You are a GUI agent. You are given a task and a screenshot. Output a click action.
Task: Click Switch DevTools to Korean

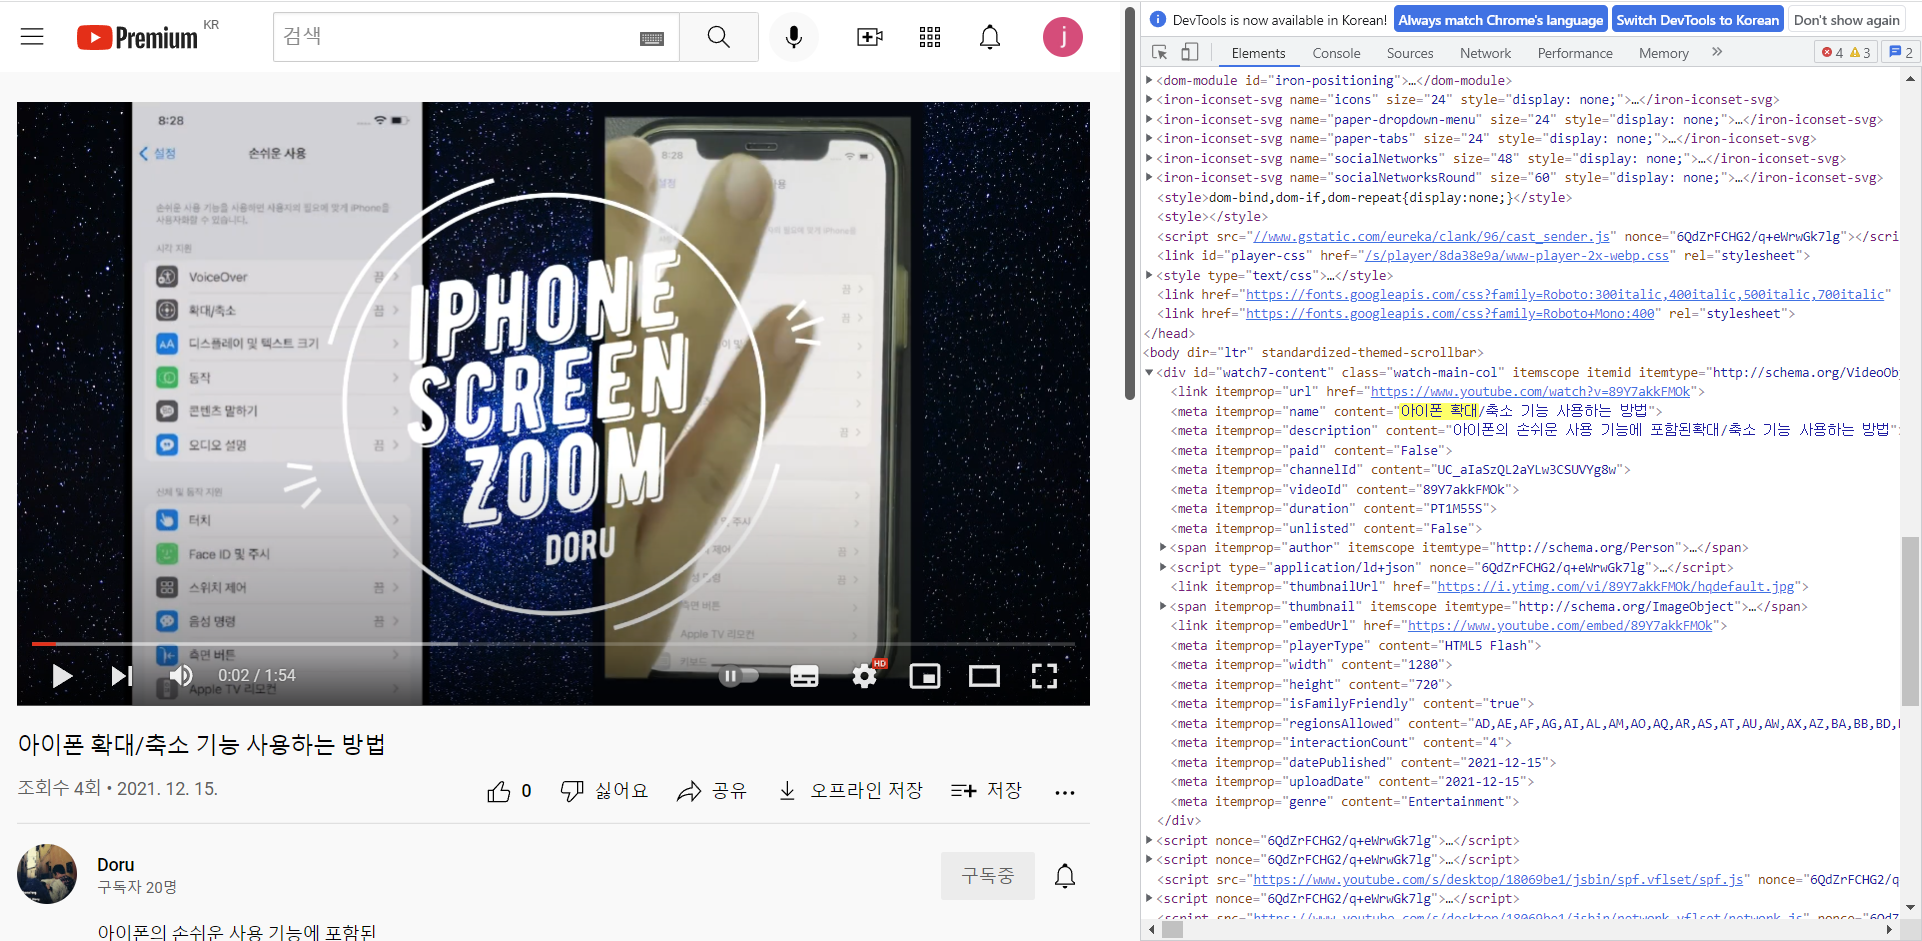click(1697, 20)
